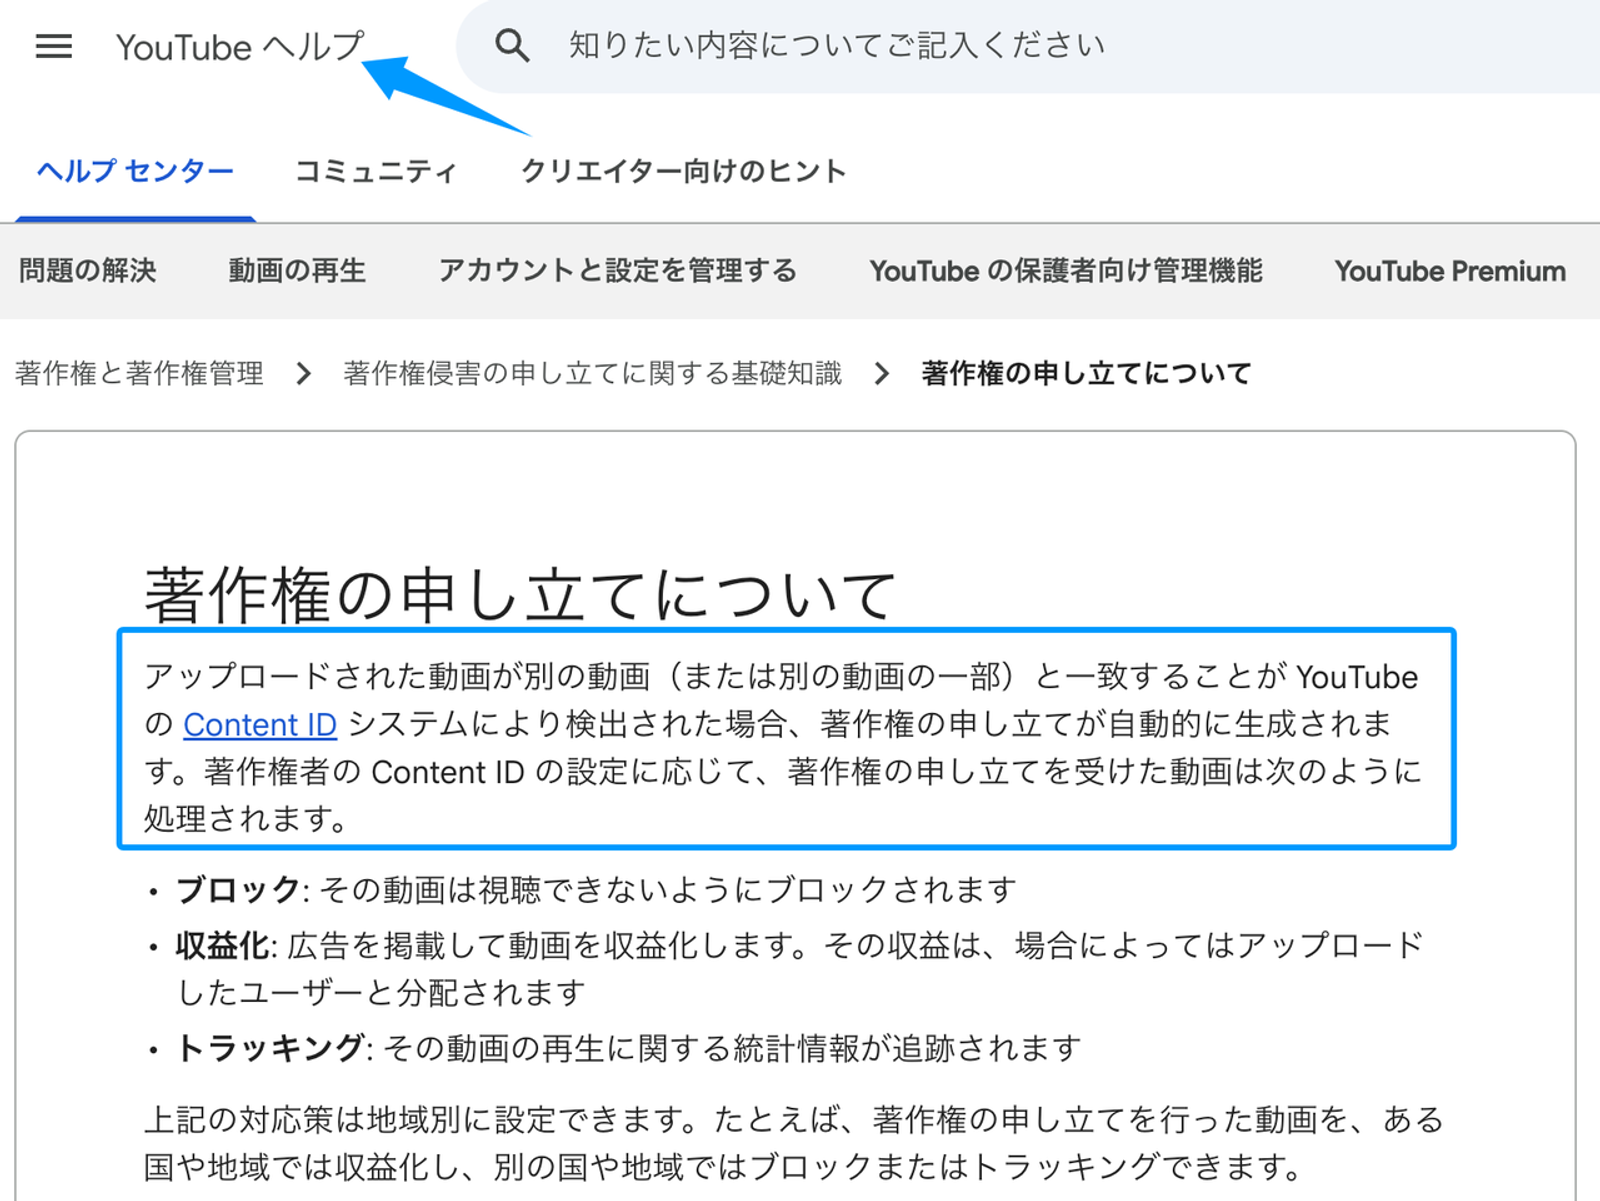Click the chevron after 著作権と著作権管理
1600x1201 pixels.
click(304, 374)
